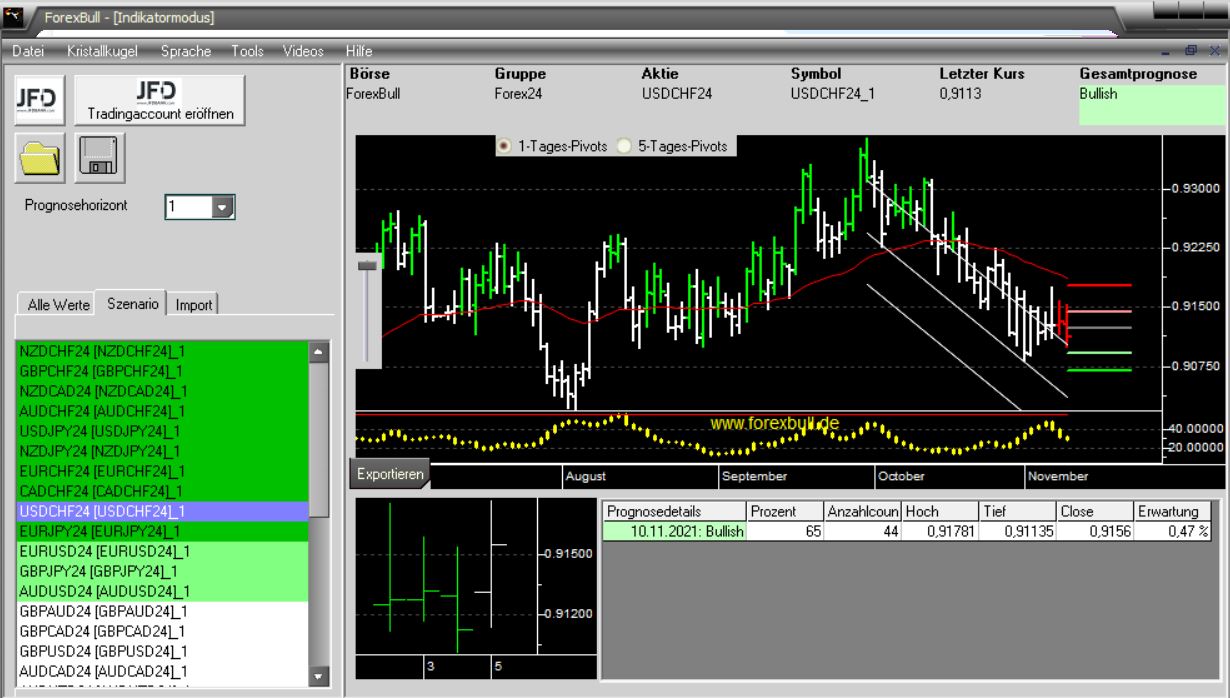Select NZDCHF24 [NZDCHF24]_1 in list
The height and width of the screenshot is (698, 1230).
(x=163, y=351)
